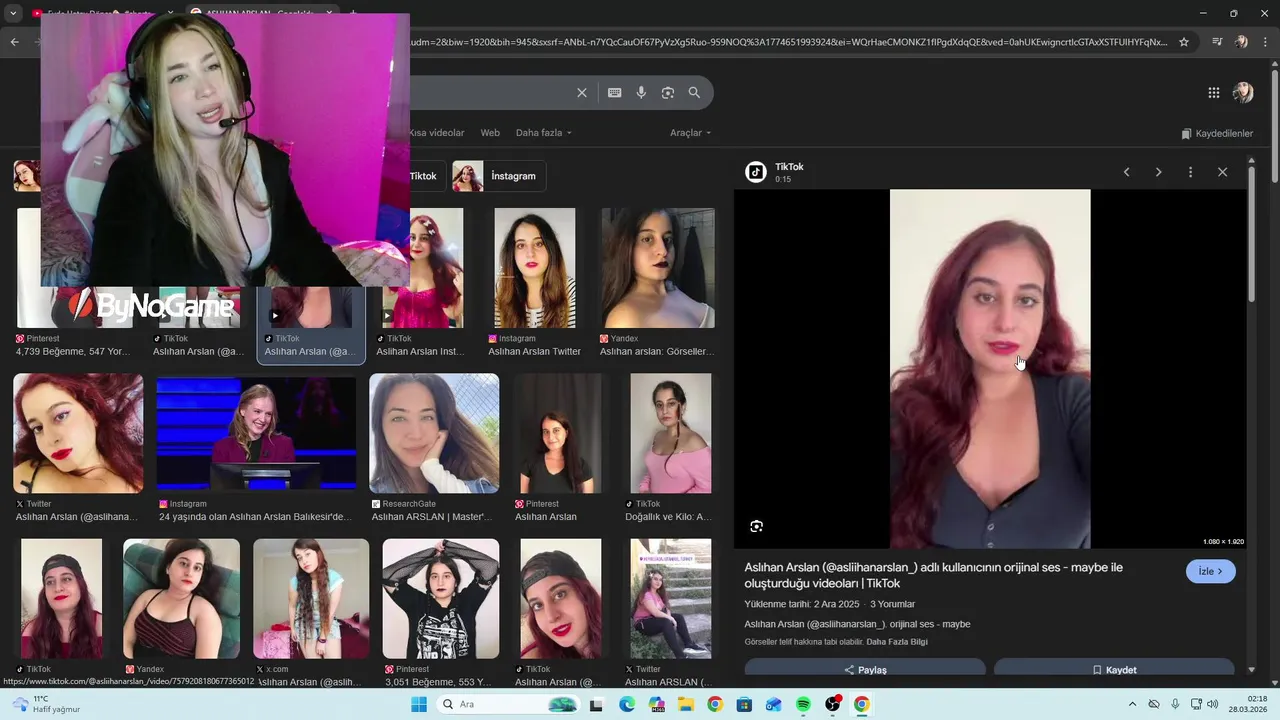
Task: Clear the Google search box with the X
Action: (582, 93)
